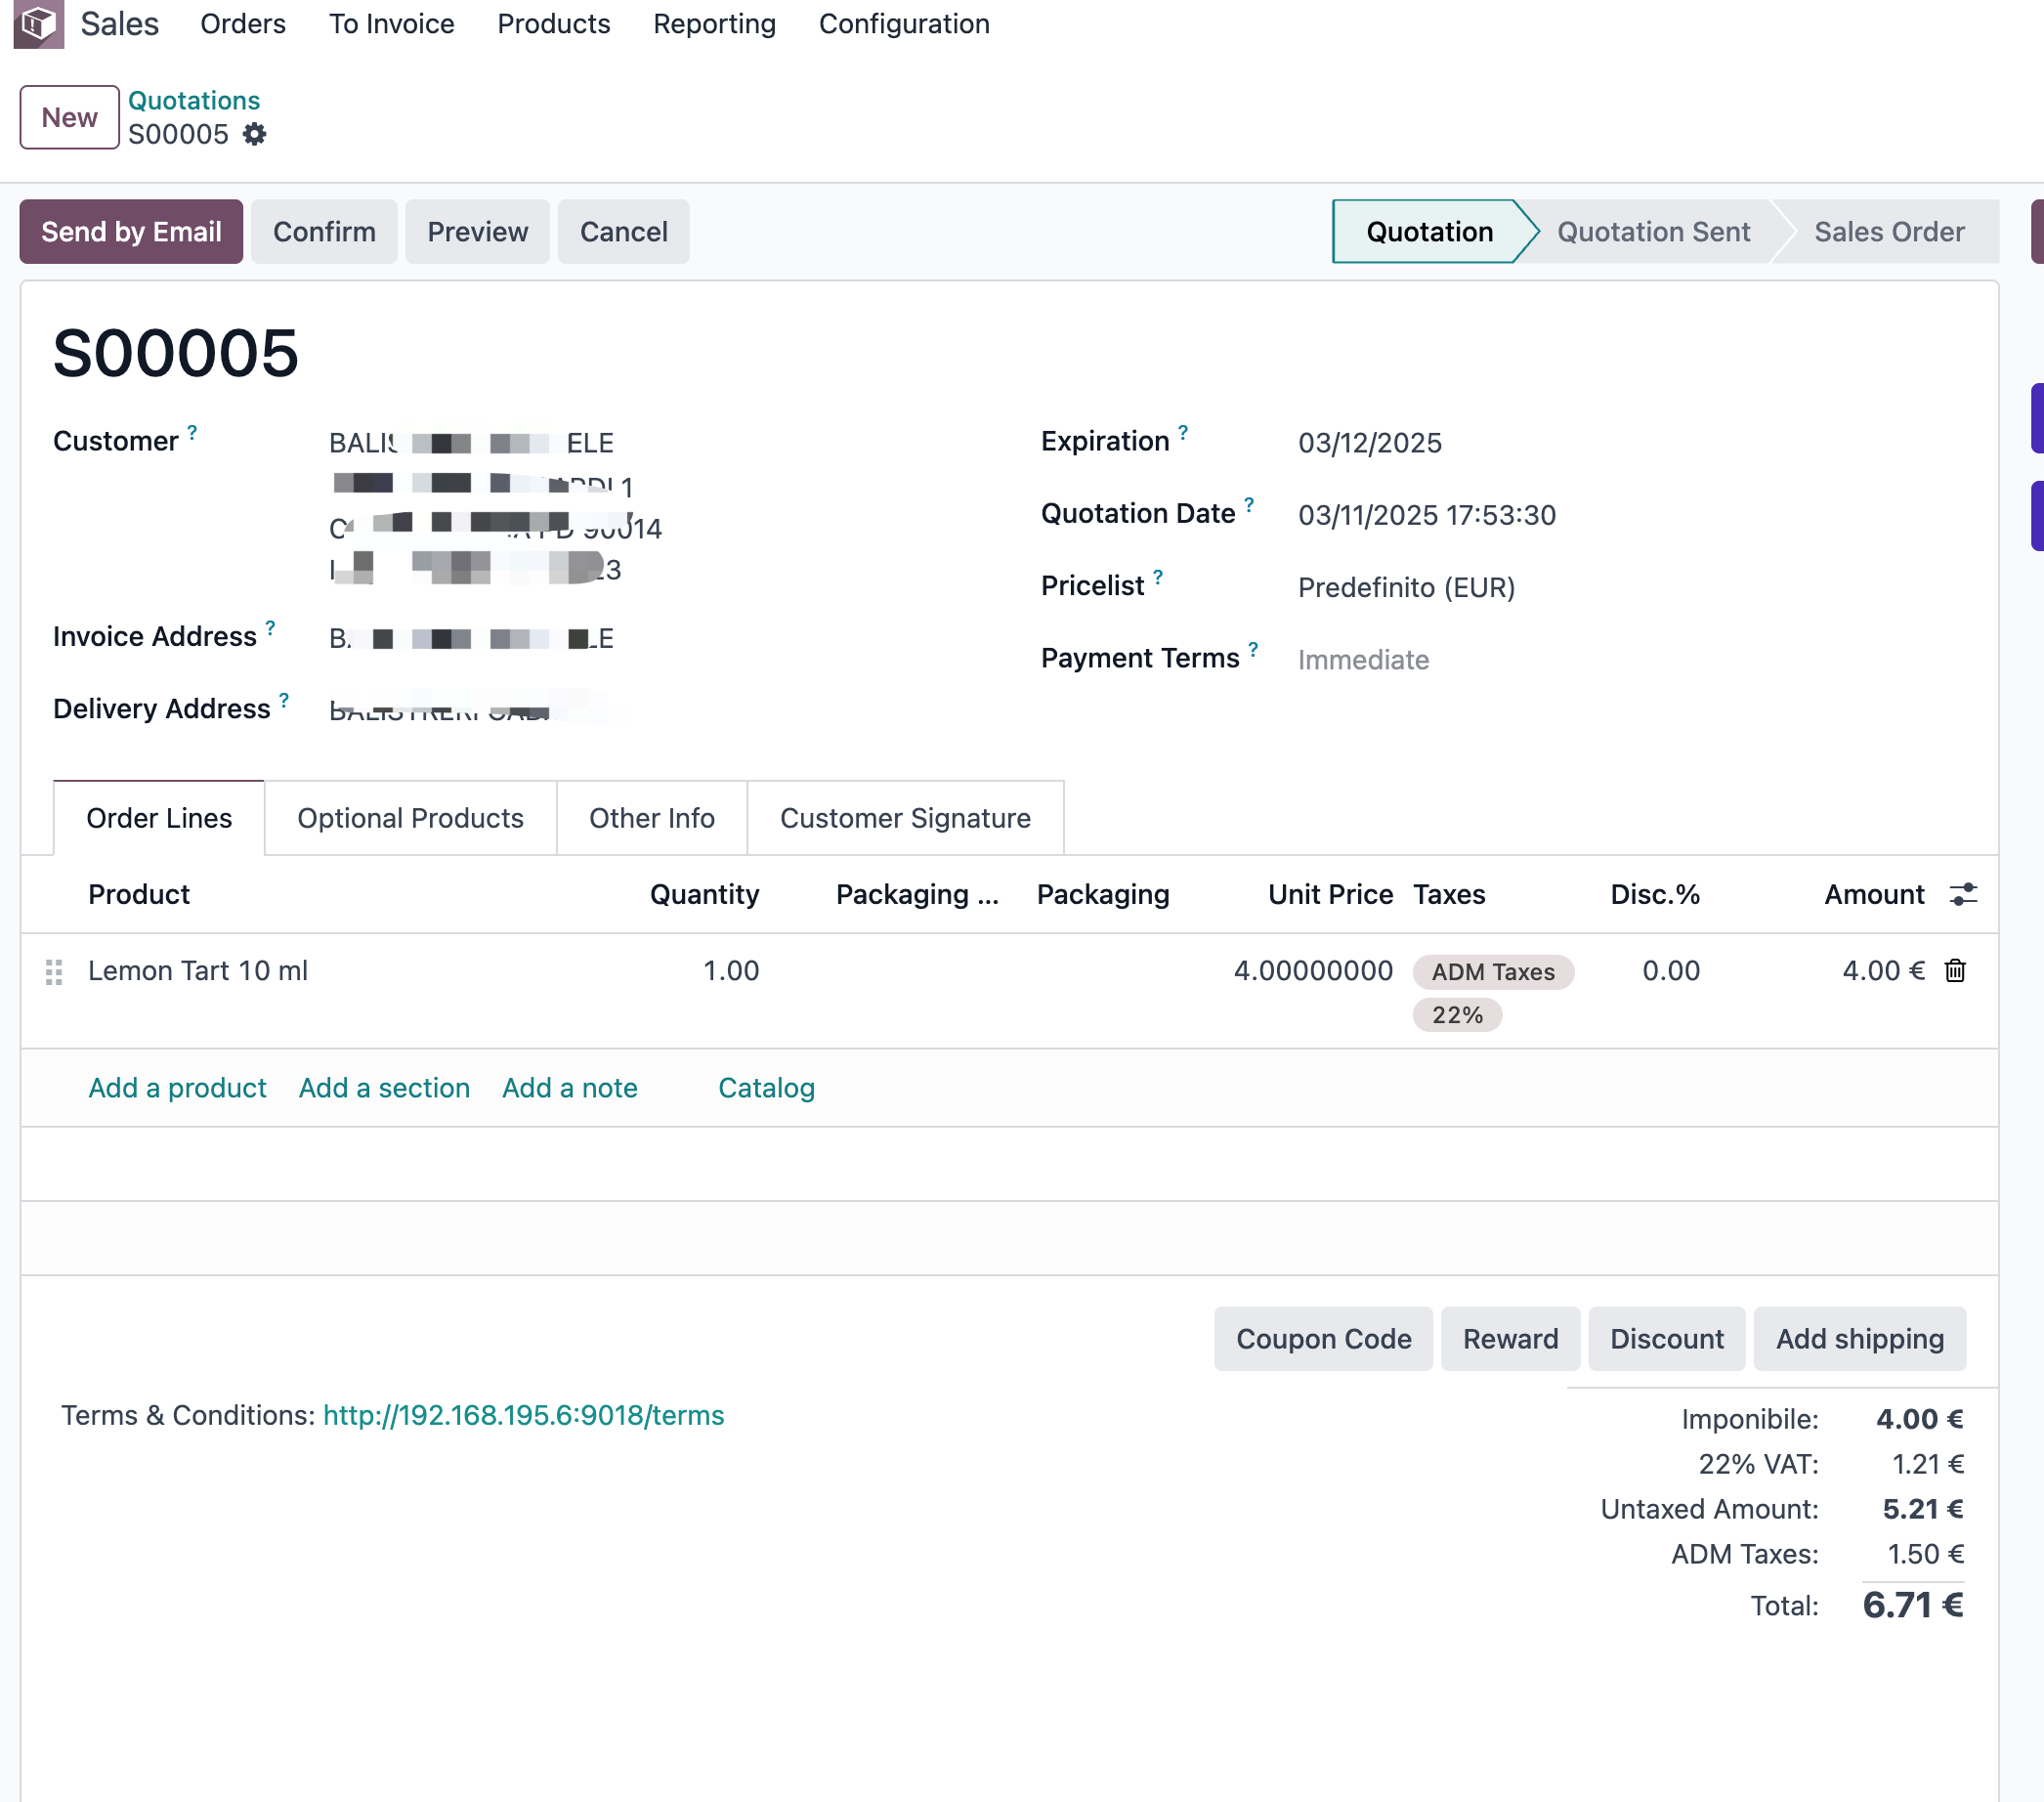The height and width of the screenshot is (1802, 2044).
Task: Switch to the Customer Signature tab
Action: (905, 818)
